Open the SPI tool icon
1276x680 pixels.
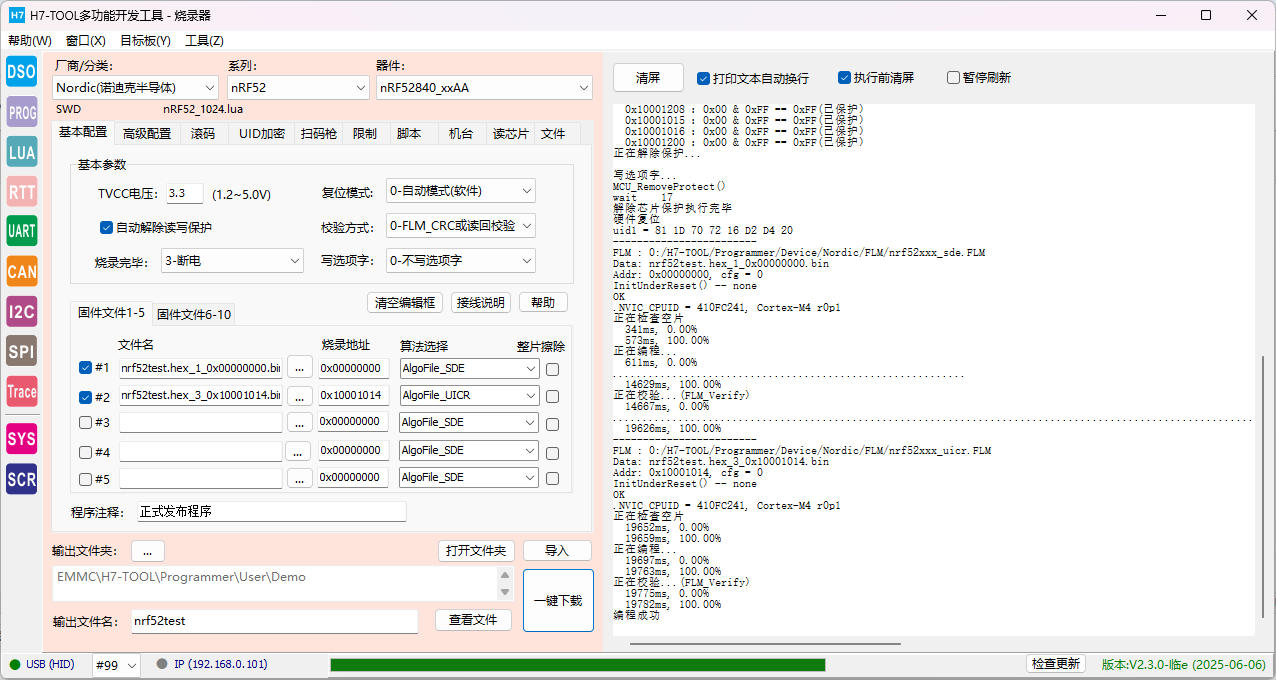coord(22,351)
